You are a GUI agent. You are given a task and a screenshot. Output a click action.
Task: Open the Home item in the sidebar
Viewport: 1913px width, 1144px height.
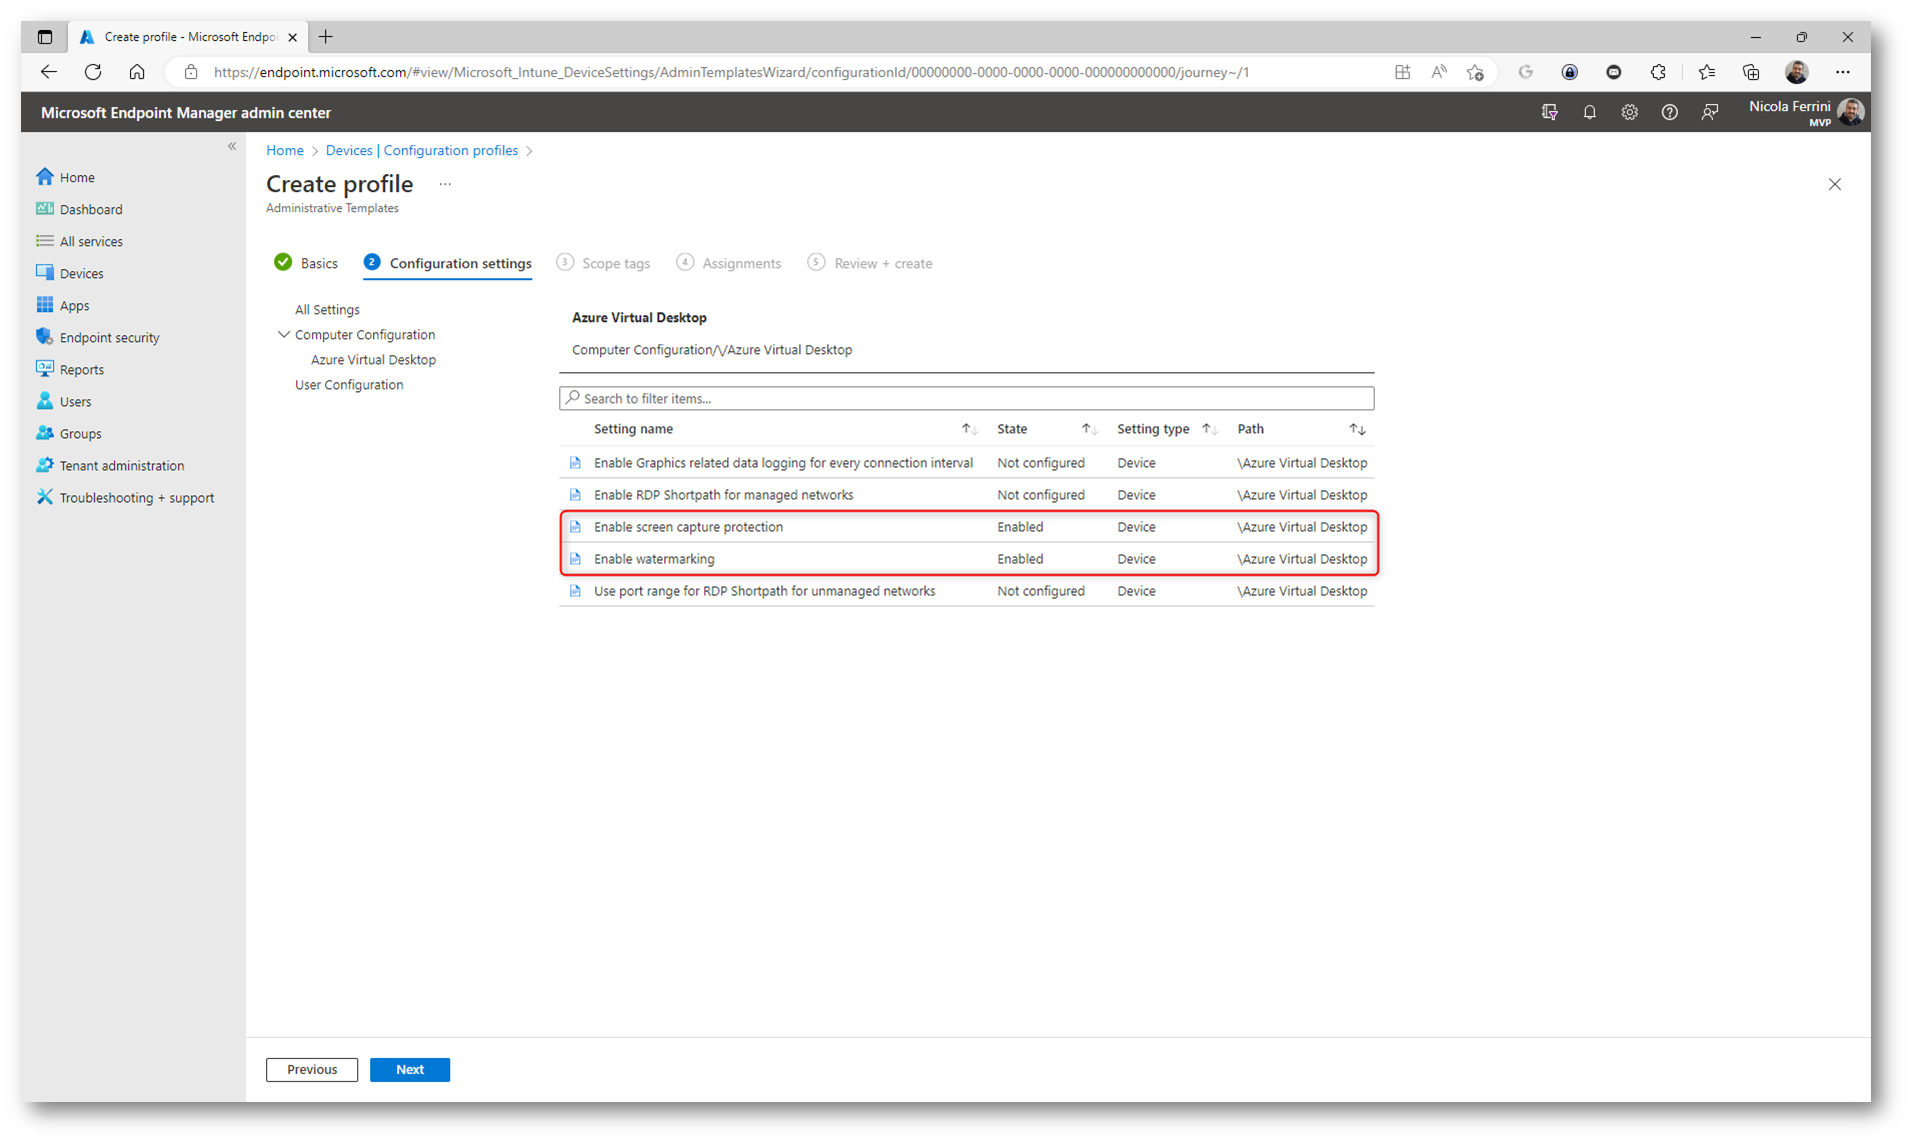tap(66, 177)
